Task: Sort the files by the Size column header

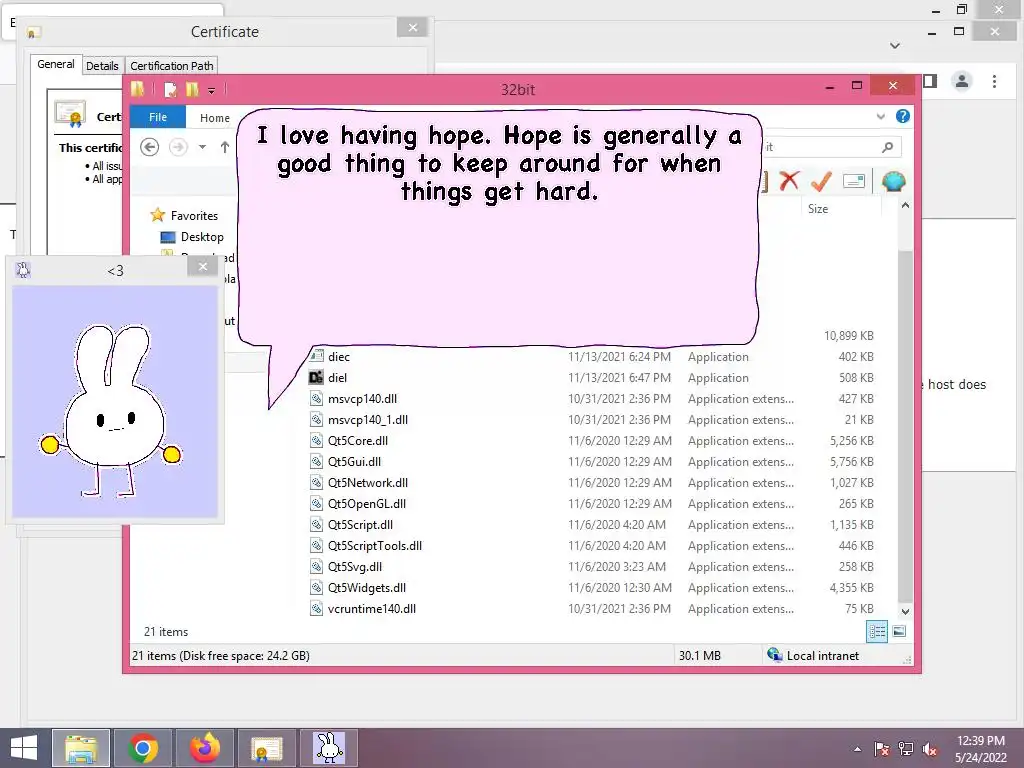Action: [818, 209]
